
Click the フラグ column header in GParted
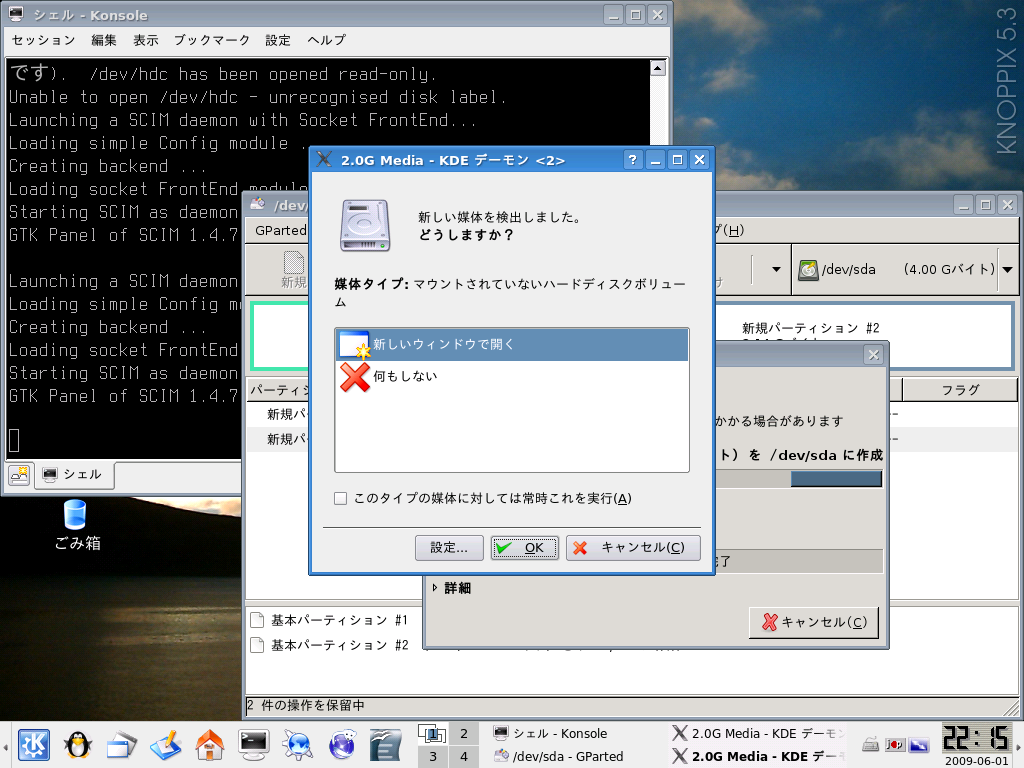(x=960, y=390)
